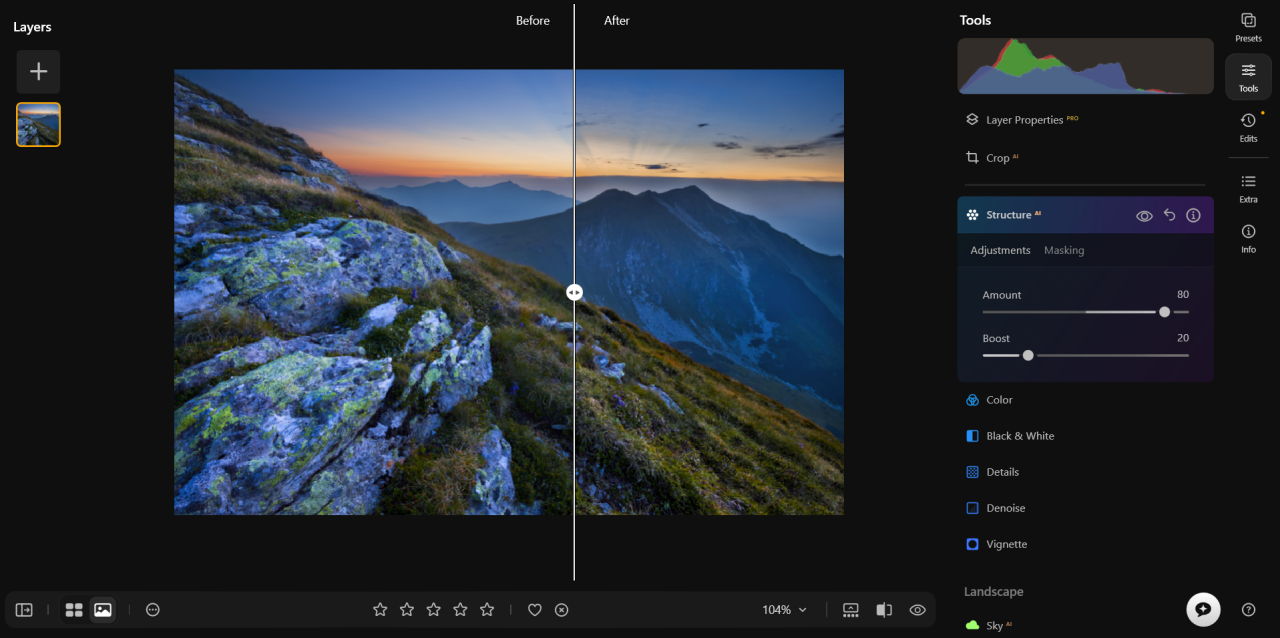
Task: Open the Presets panel
Action: coord(1248,27)
